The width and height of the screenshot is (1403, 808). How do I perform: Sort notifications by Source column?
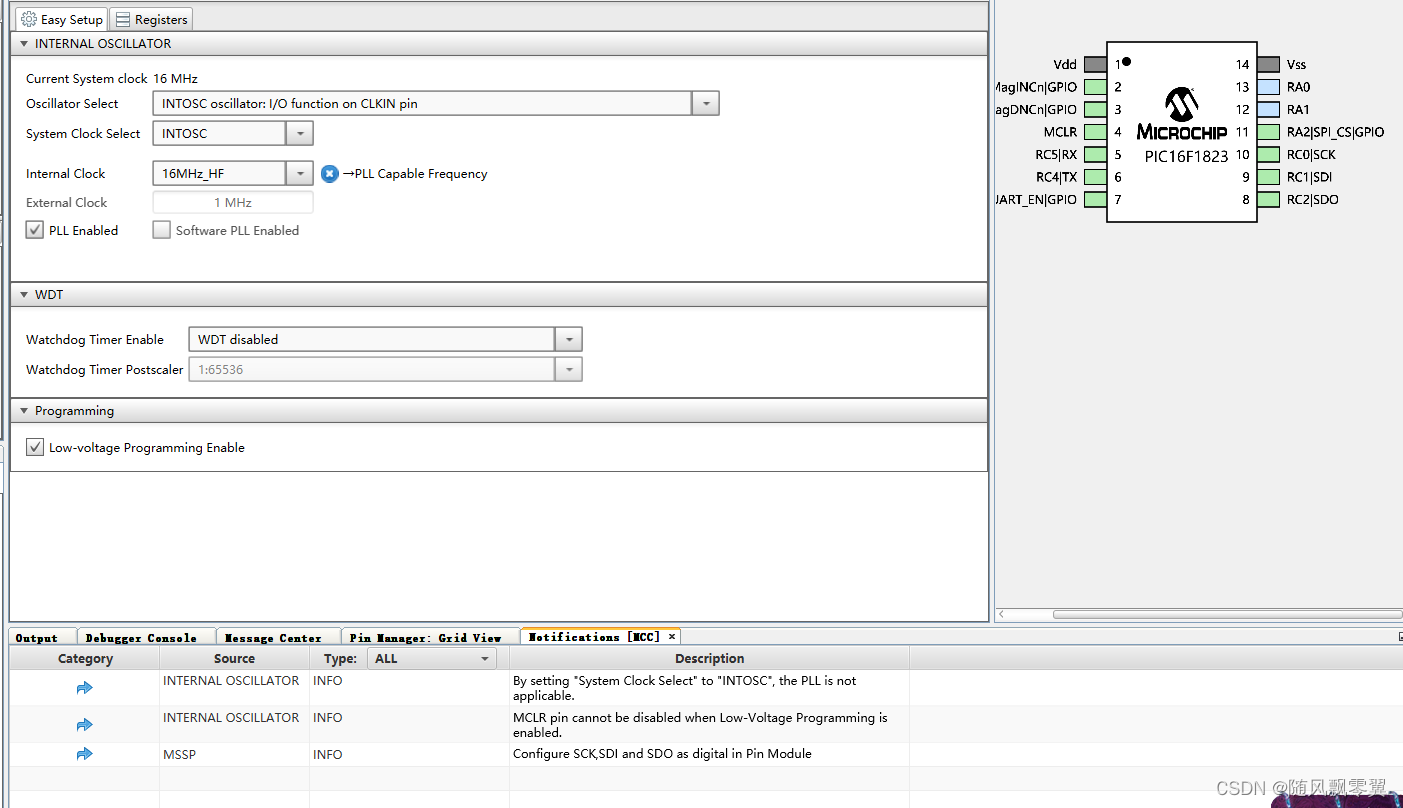click(x=234, y=659)
